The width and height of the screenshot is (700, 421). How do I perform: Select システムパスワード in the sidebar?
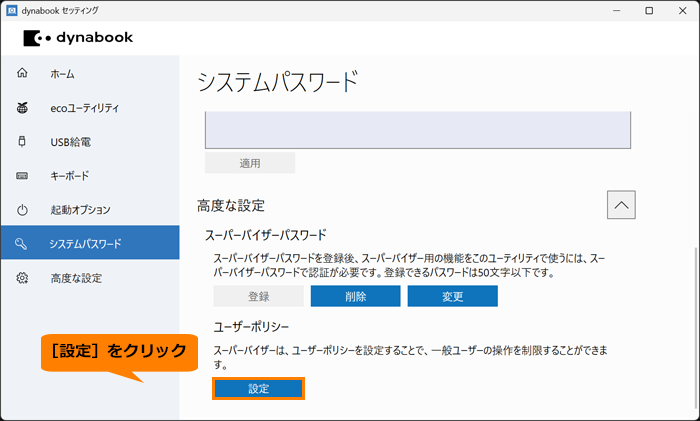pyautogui.click(x=90, y=243)
